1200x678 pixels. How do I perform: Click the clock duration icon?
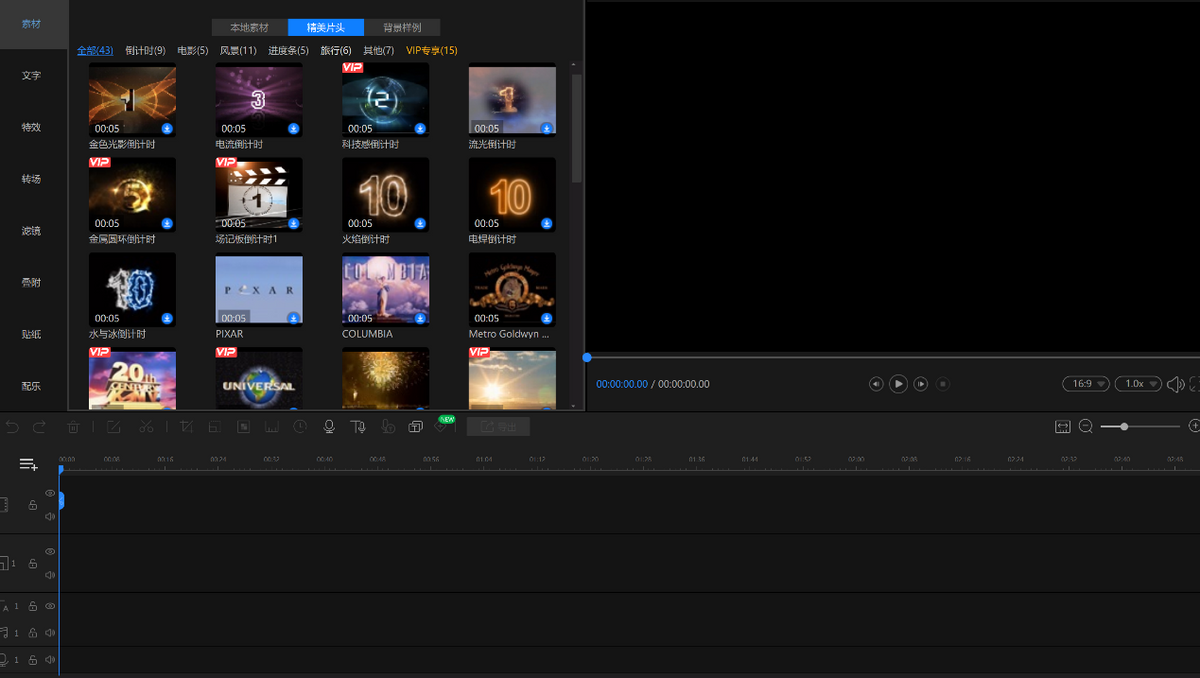point(300,427)
